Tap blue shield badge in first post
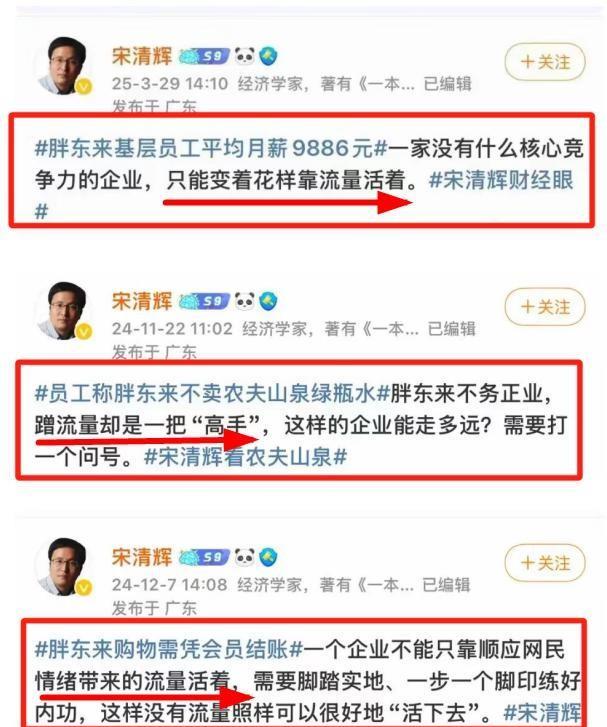Image resolution: width=607 pixels, height=727 pixels. point(268,56)
